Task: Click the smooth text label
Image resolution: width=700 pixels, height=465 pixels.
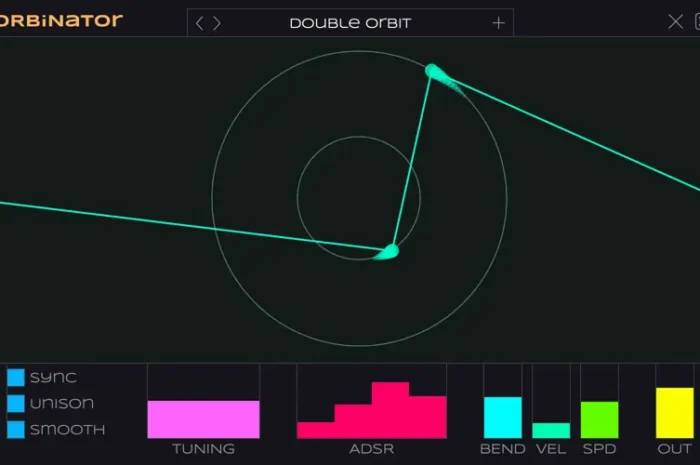Action: [x=67, y=429]
